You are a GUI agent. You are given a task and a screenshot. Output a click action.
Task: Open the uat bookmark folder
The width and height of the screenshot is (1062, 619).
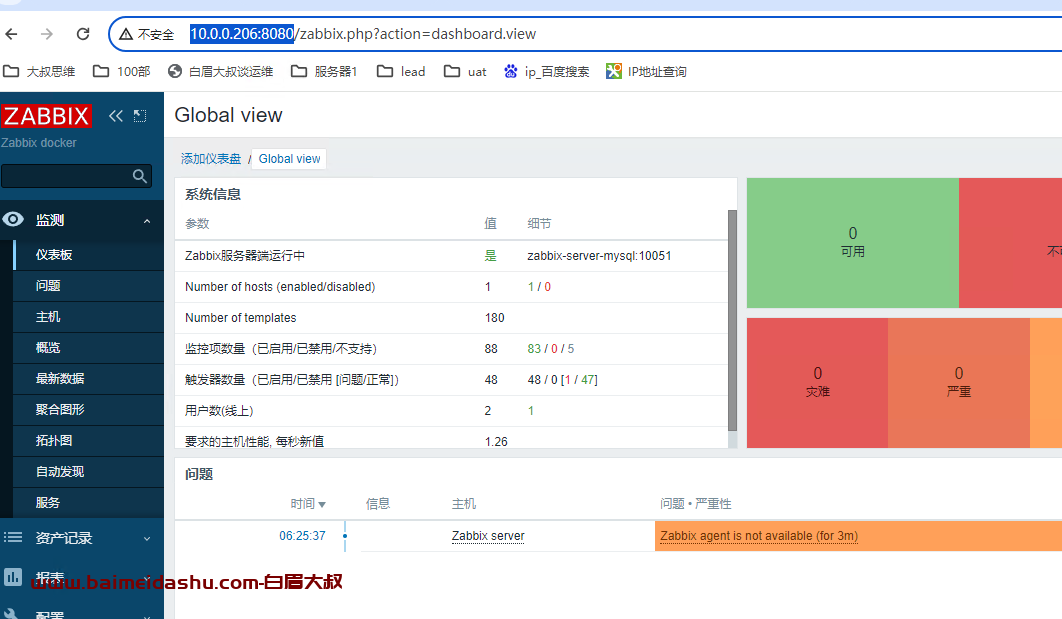pos(465,71)
